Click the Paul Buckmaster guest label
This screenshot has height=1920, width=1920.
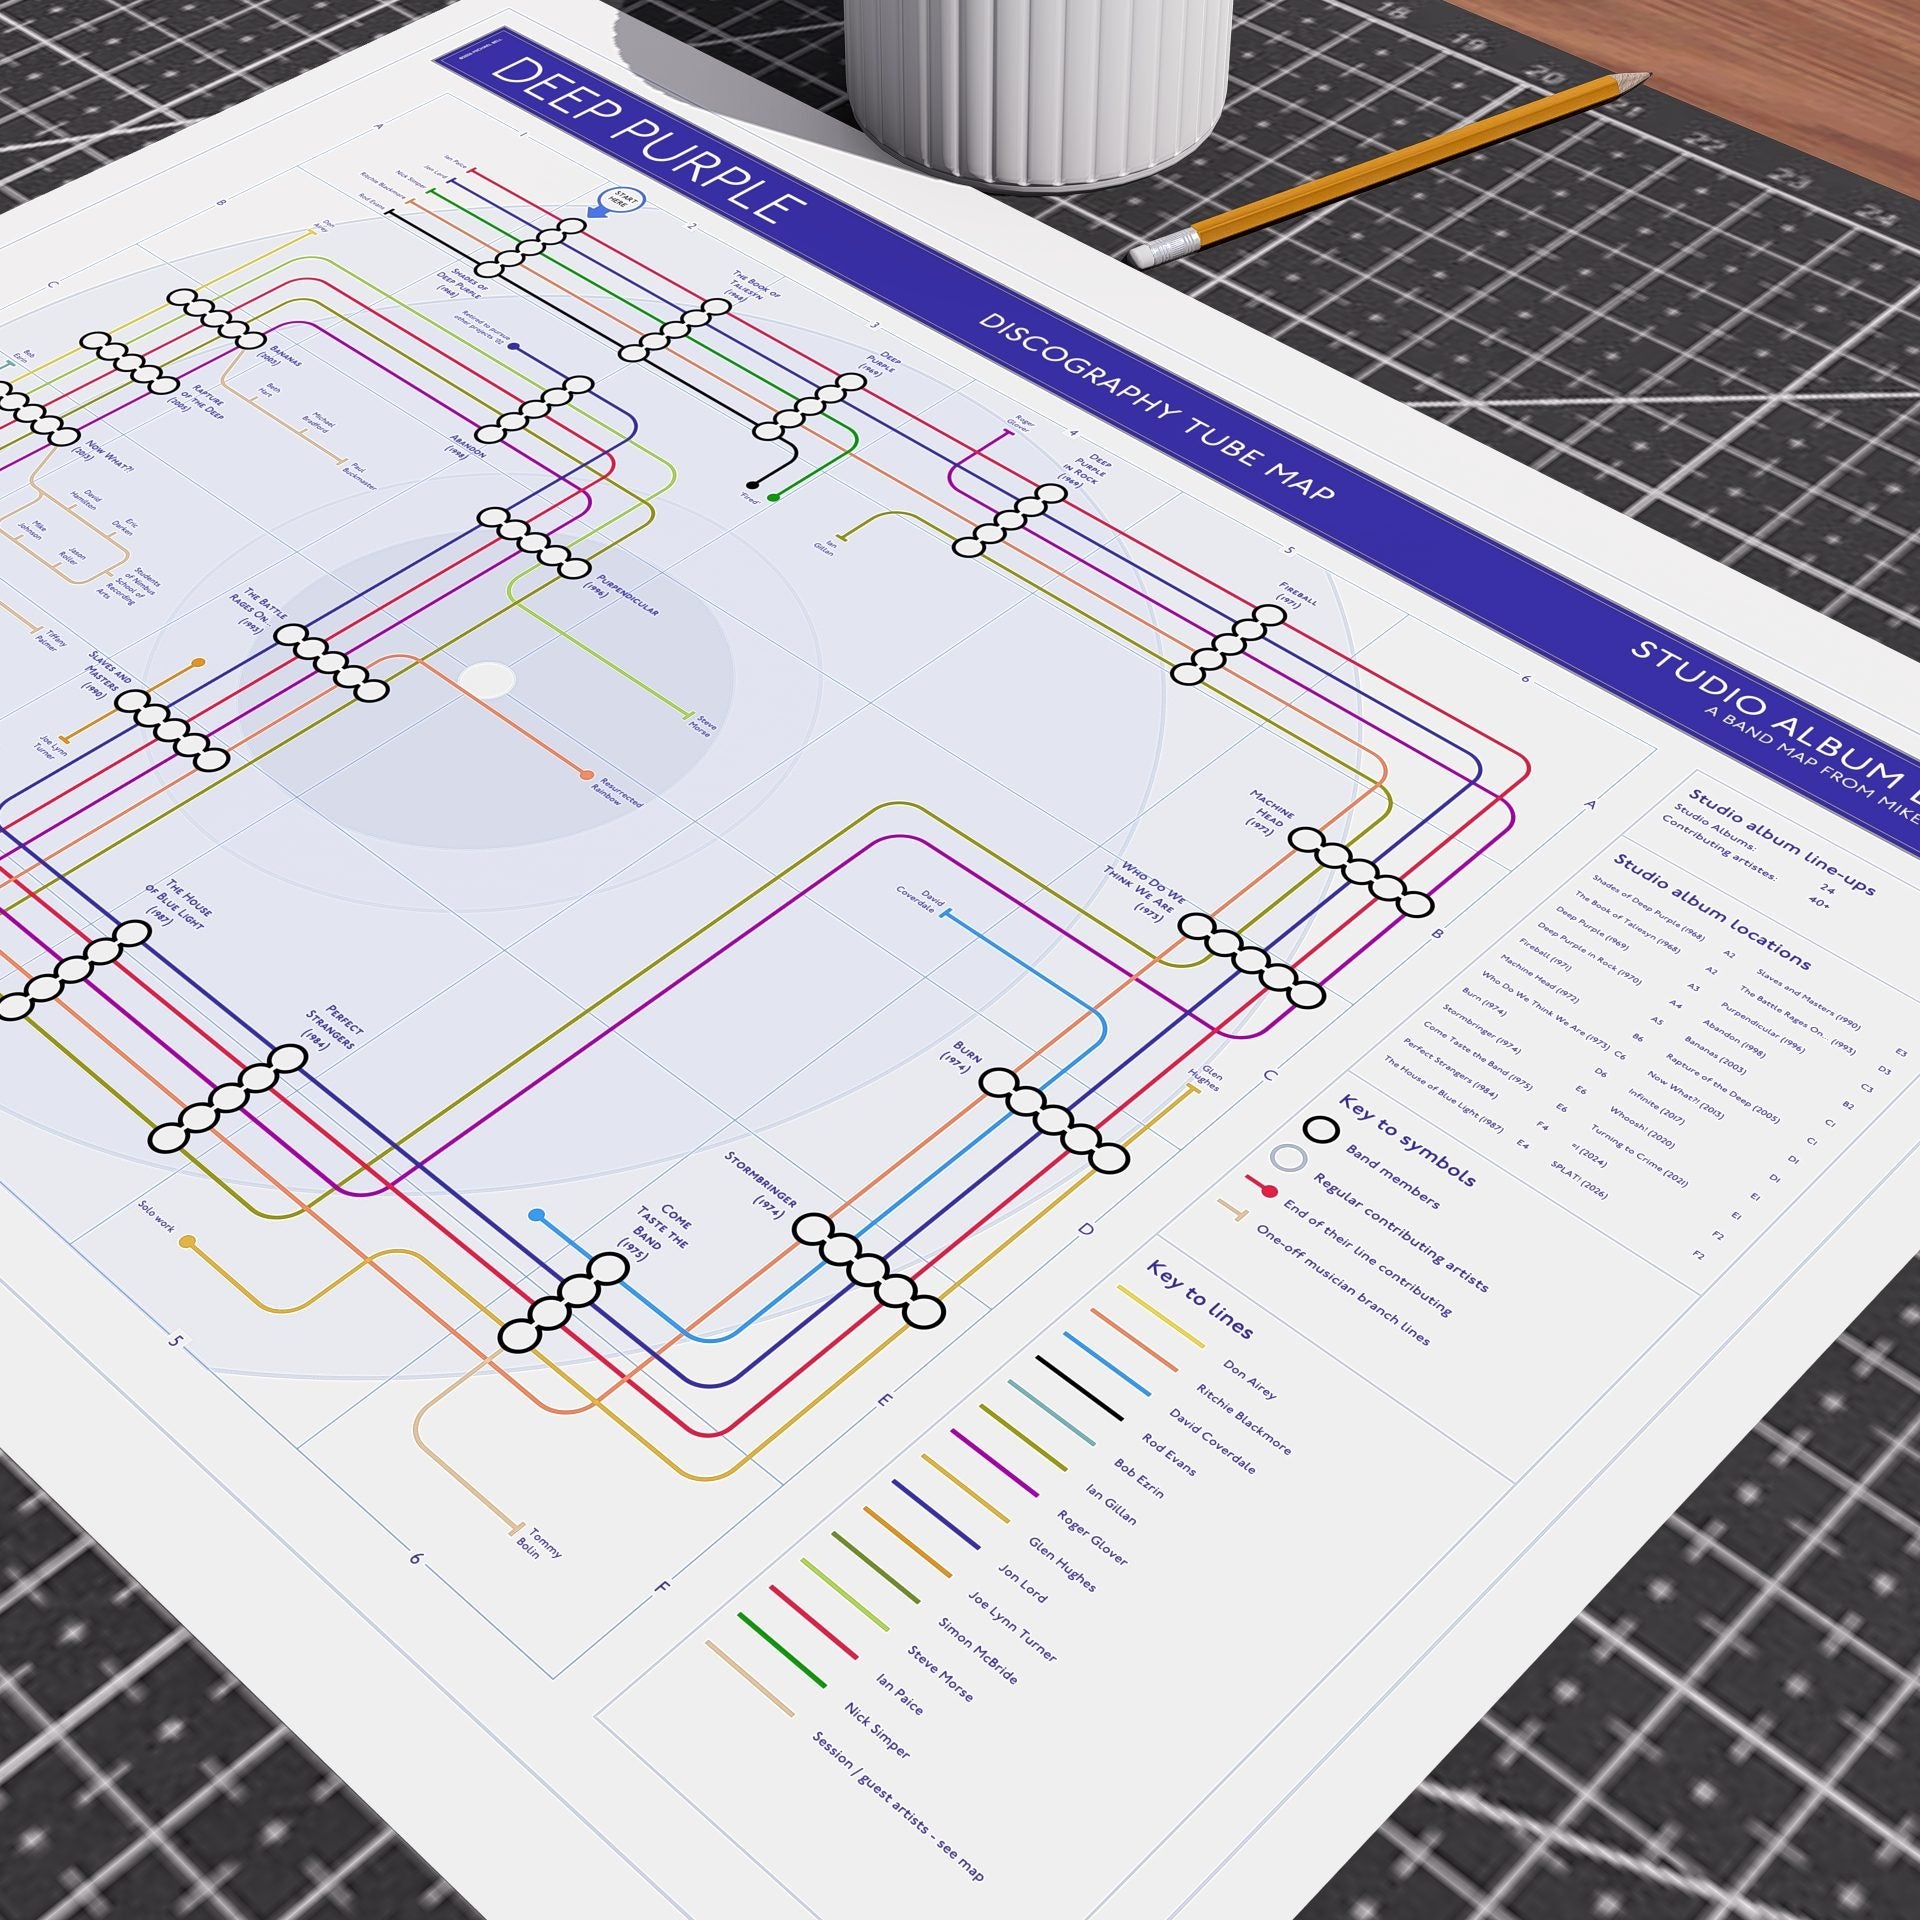pyautogui.click(x=360, y=476)
